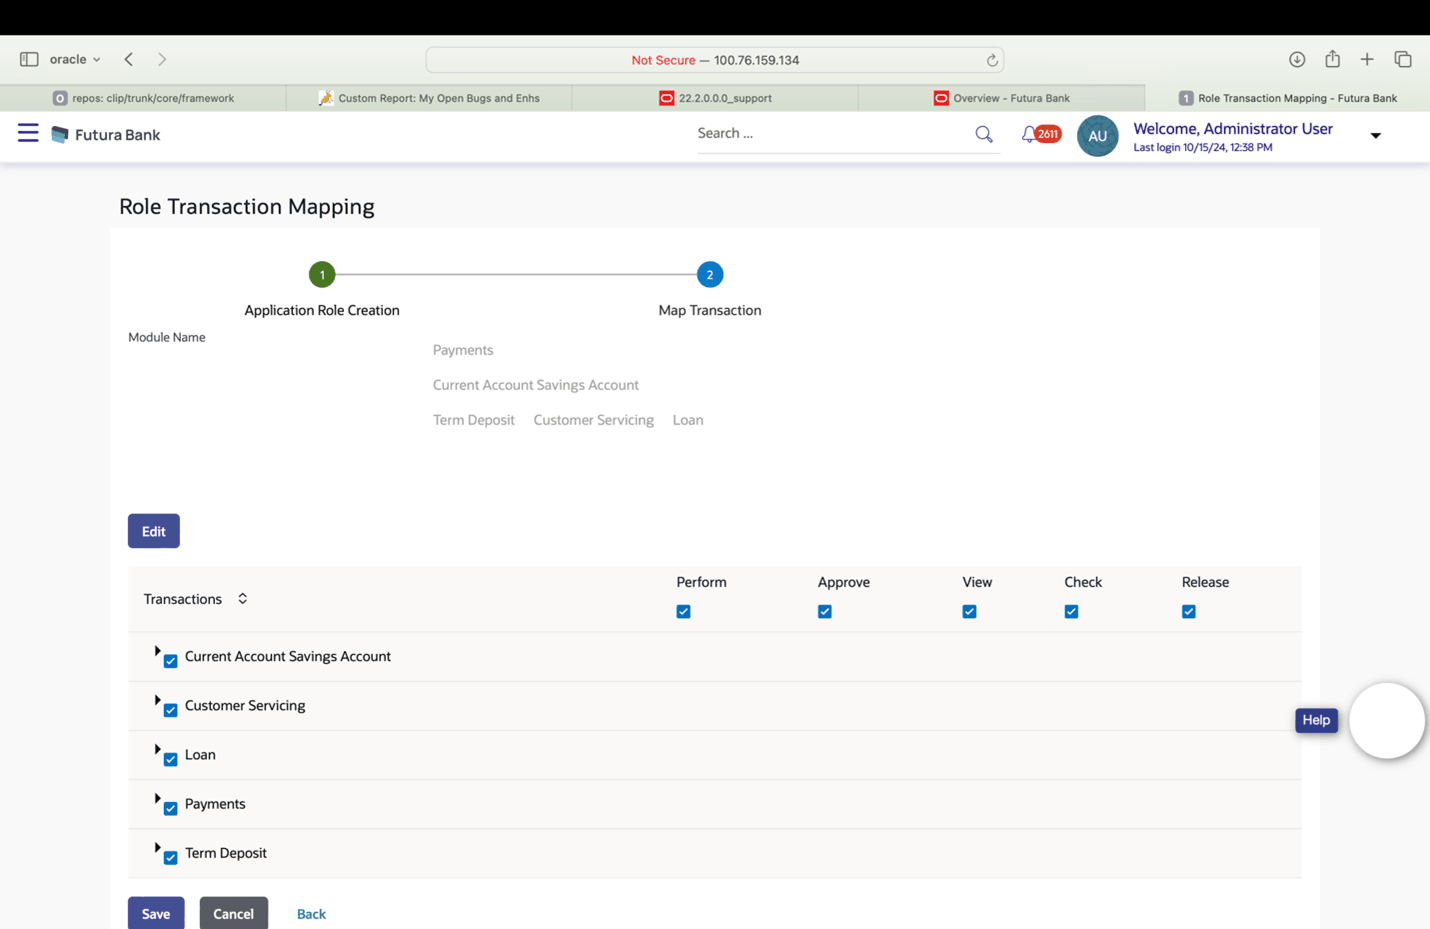Viewport: 1430px width, 929px height.
Task: Show the tab overview
Action: point(1403,60)
